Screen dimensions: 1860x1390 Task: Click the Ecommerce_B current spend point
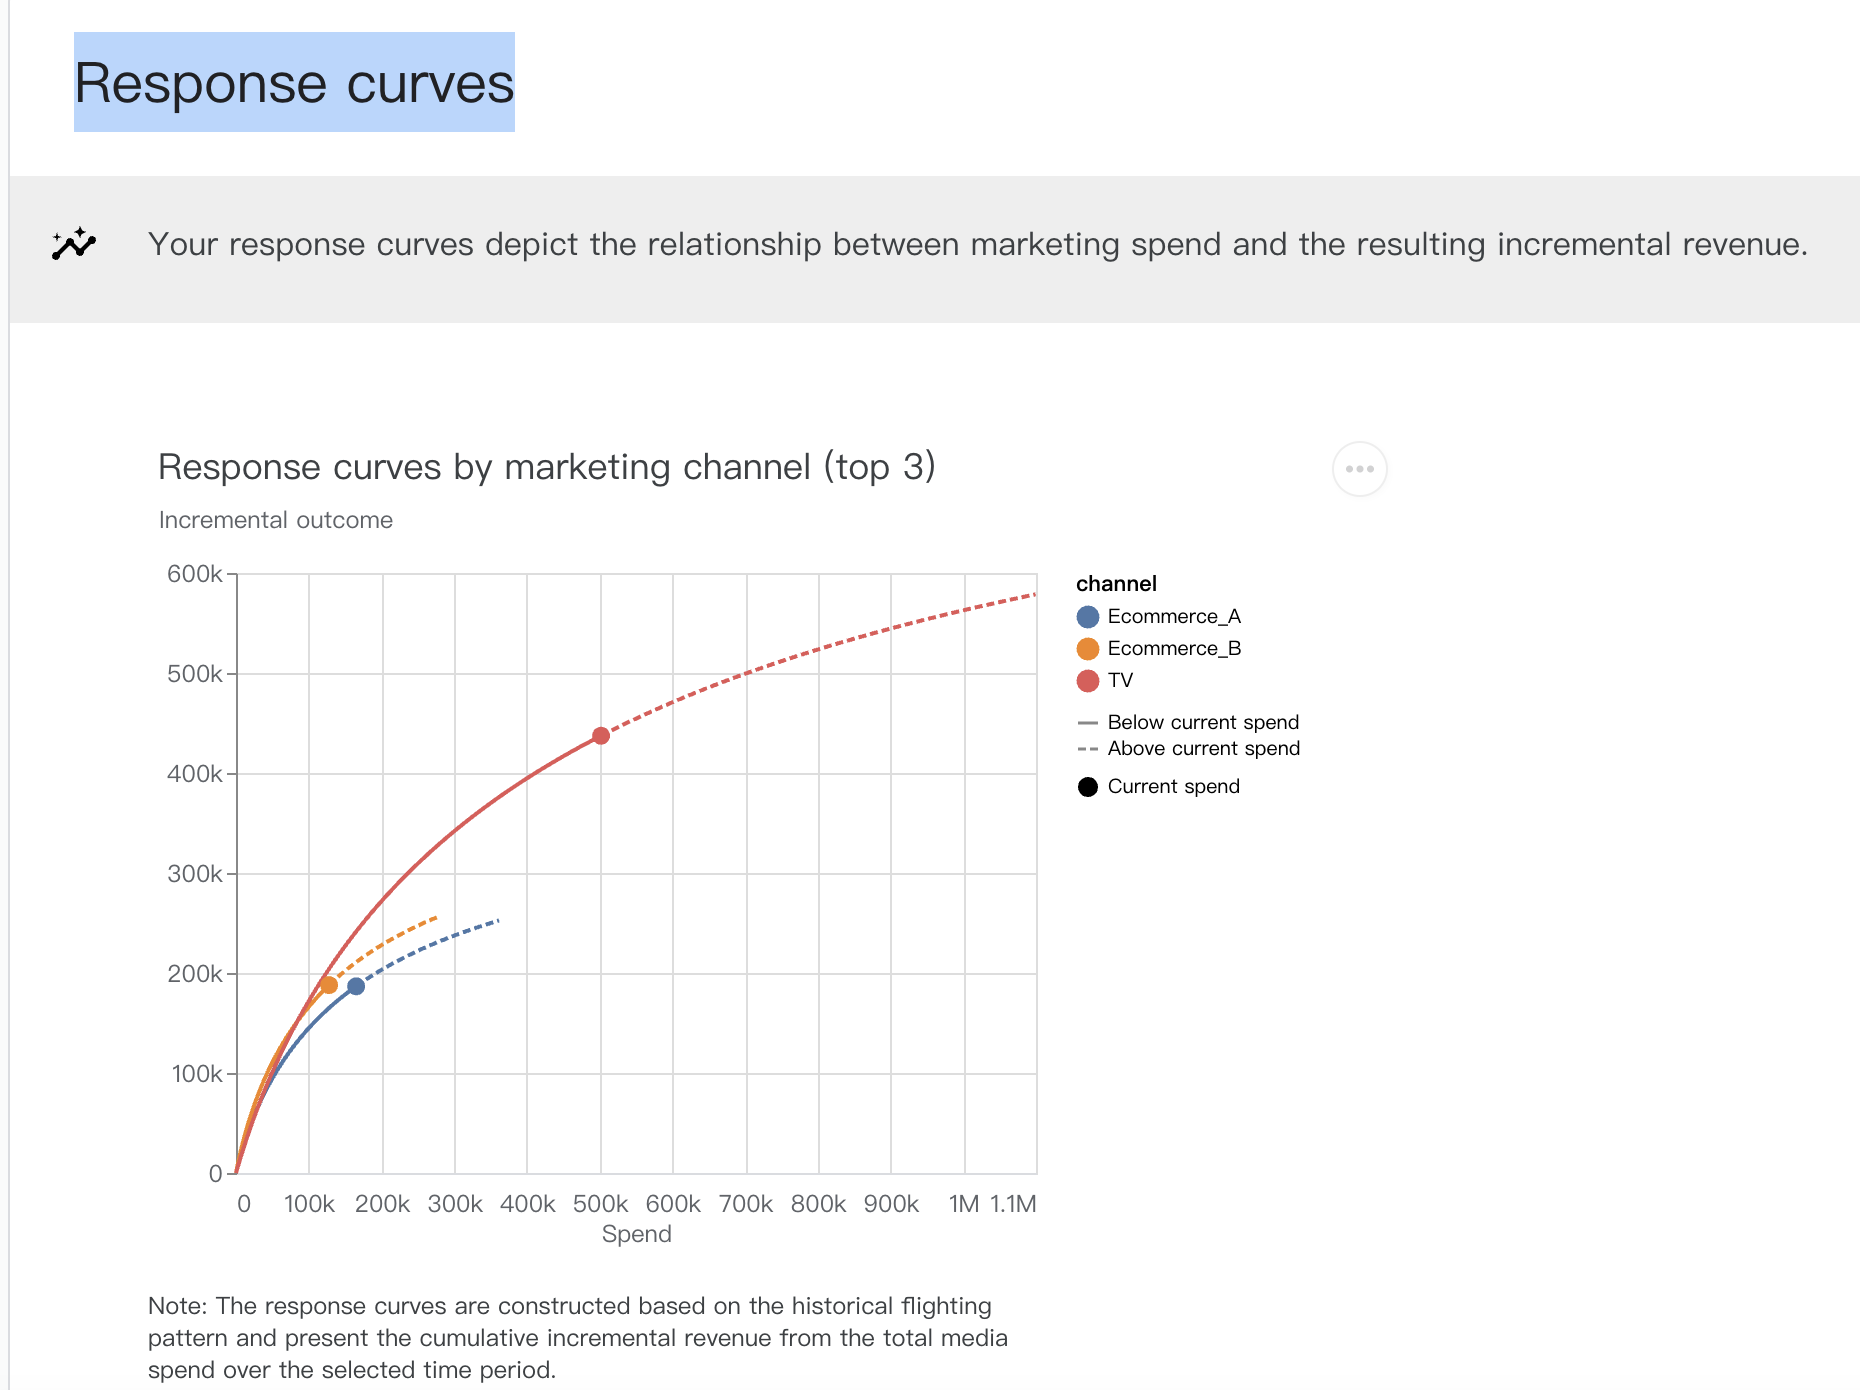click(329, 986)
